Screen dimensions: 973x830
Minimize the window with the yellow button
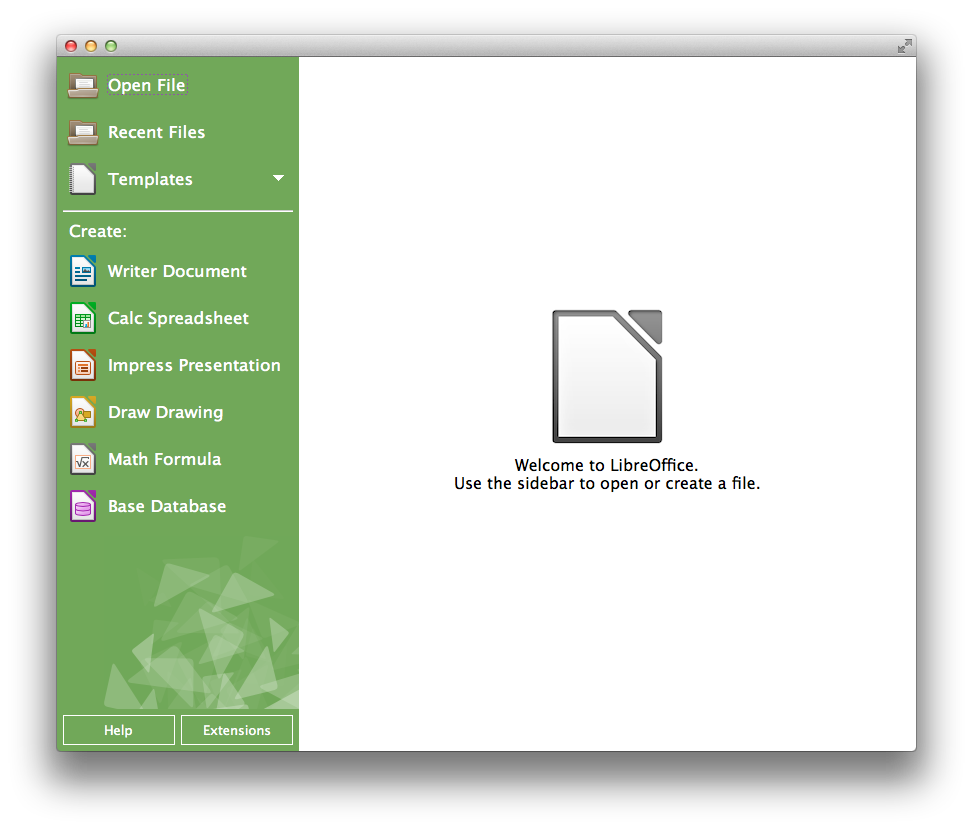(x=91, y=46)
